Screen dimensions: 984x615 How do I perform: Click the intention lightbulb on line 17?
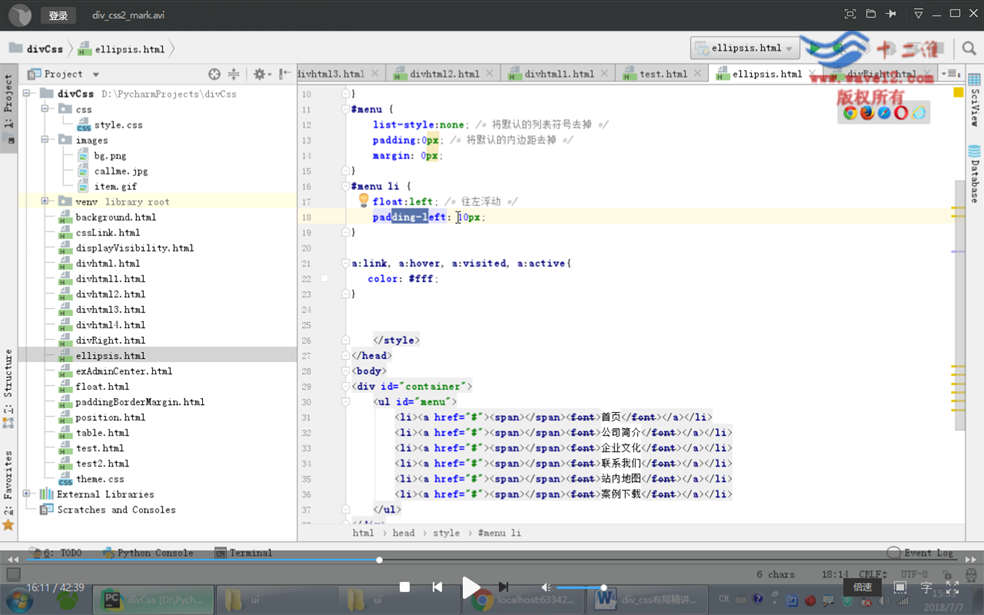point(365,201)
